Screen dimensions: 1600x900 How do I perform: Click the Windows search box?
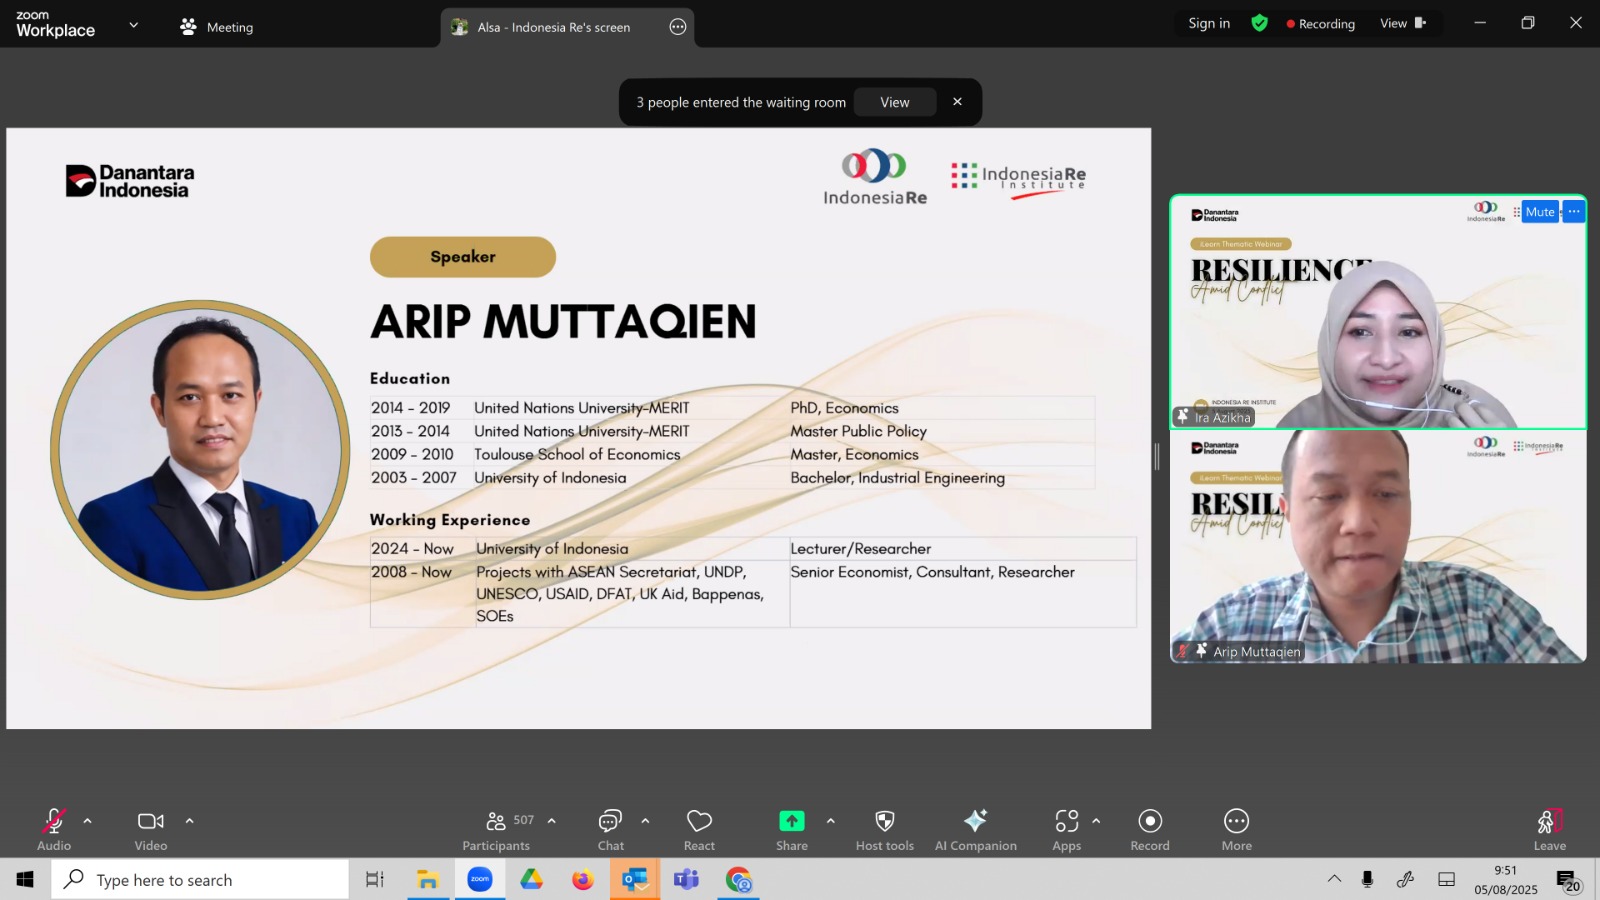tap(200, 880)
